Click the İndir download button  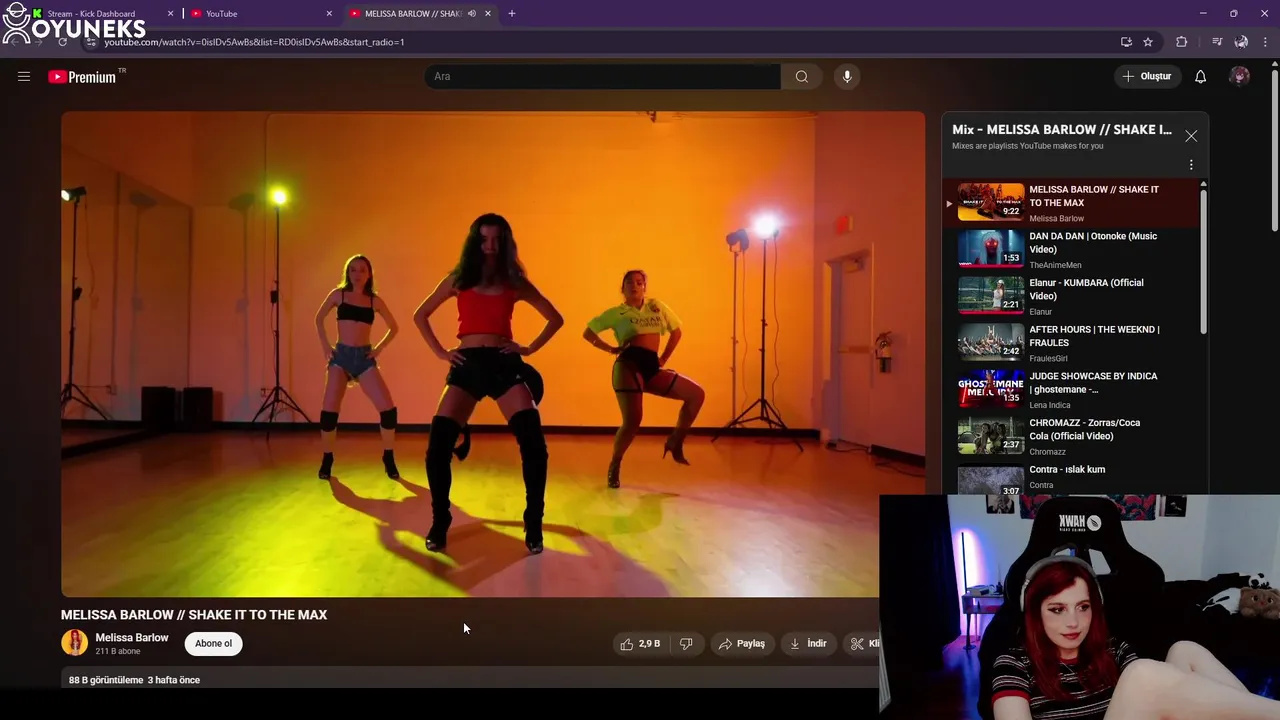(808, 643)
